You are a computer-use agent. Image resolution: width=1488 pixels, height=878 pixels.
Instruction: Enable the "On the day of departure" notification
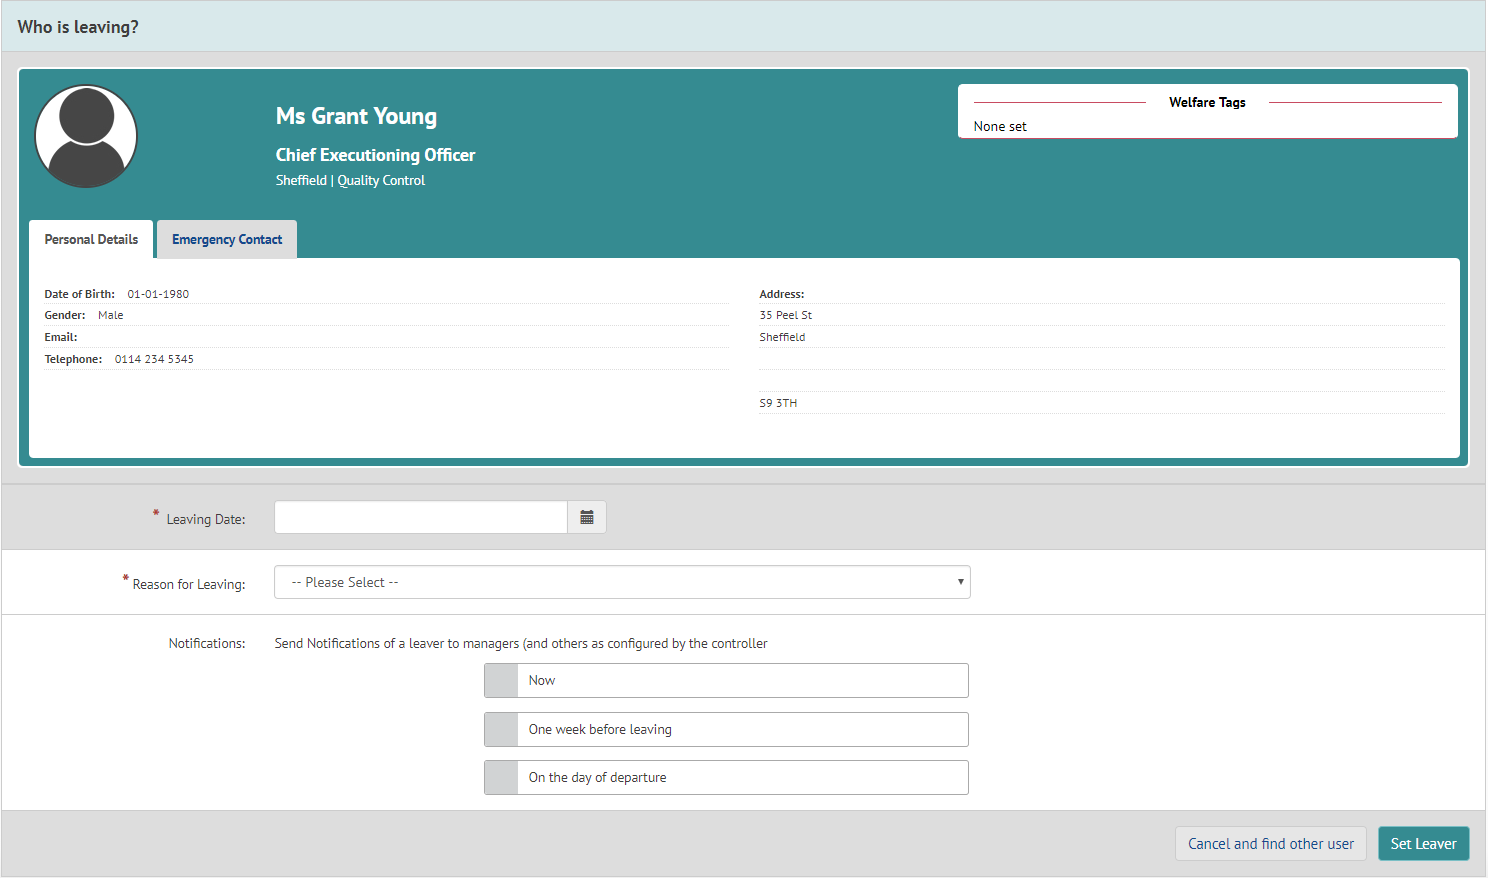pos(501,777)
